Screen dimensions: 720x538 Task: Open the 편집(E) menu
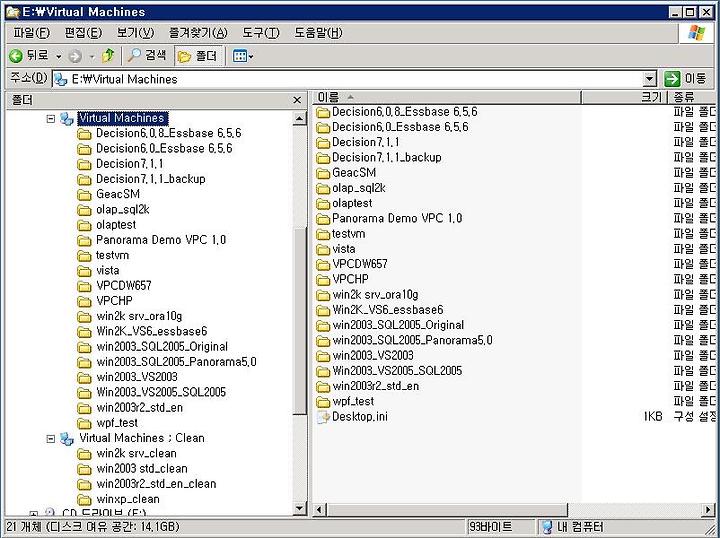click(83, 33)
